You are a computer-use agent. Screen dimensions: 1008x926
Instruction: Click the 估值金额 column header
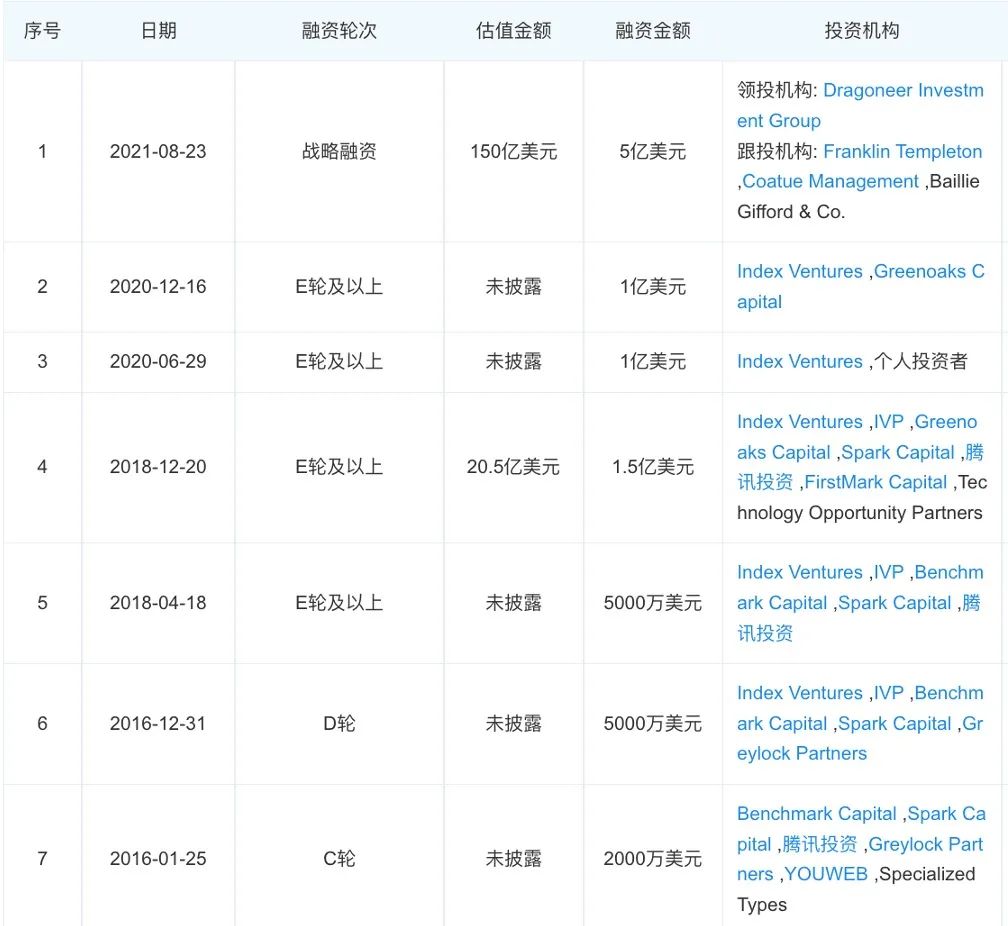(x=514, y=31)
